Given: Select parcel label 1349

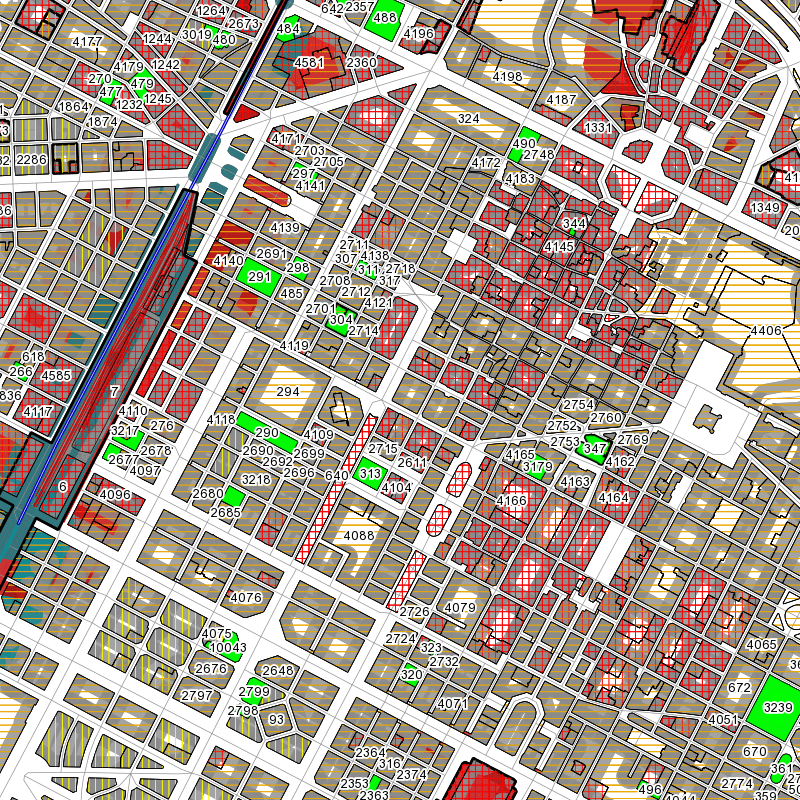Looking at the screenshot, I should click(x=765, y=208).
